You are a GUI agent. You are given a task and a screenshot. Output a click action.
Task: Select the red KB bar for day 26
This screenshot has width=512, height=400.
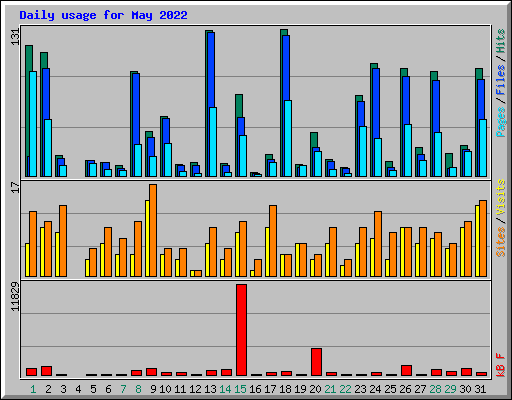point(406,370)
